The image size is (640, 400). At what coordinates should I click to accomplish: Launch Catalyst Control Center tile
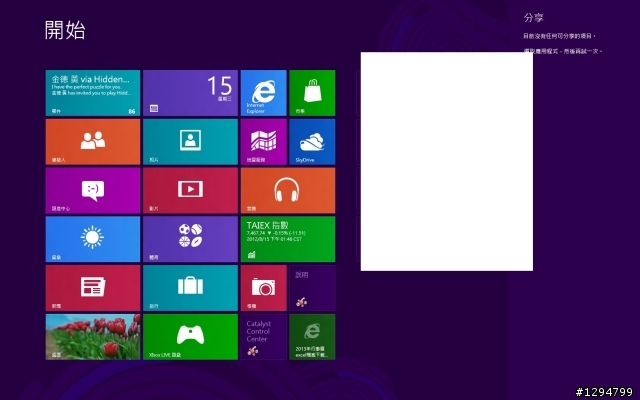click(263, 337)
